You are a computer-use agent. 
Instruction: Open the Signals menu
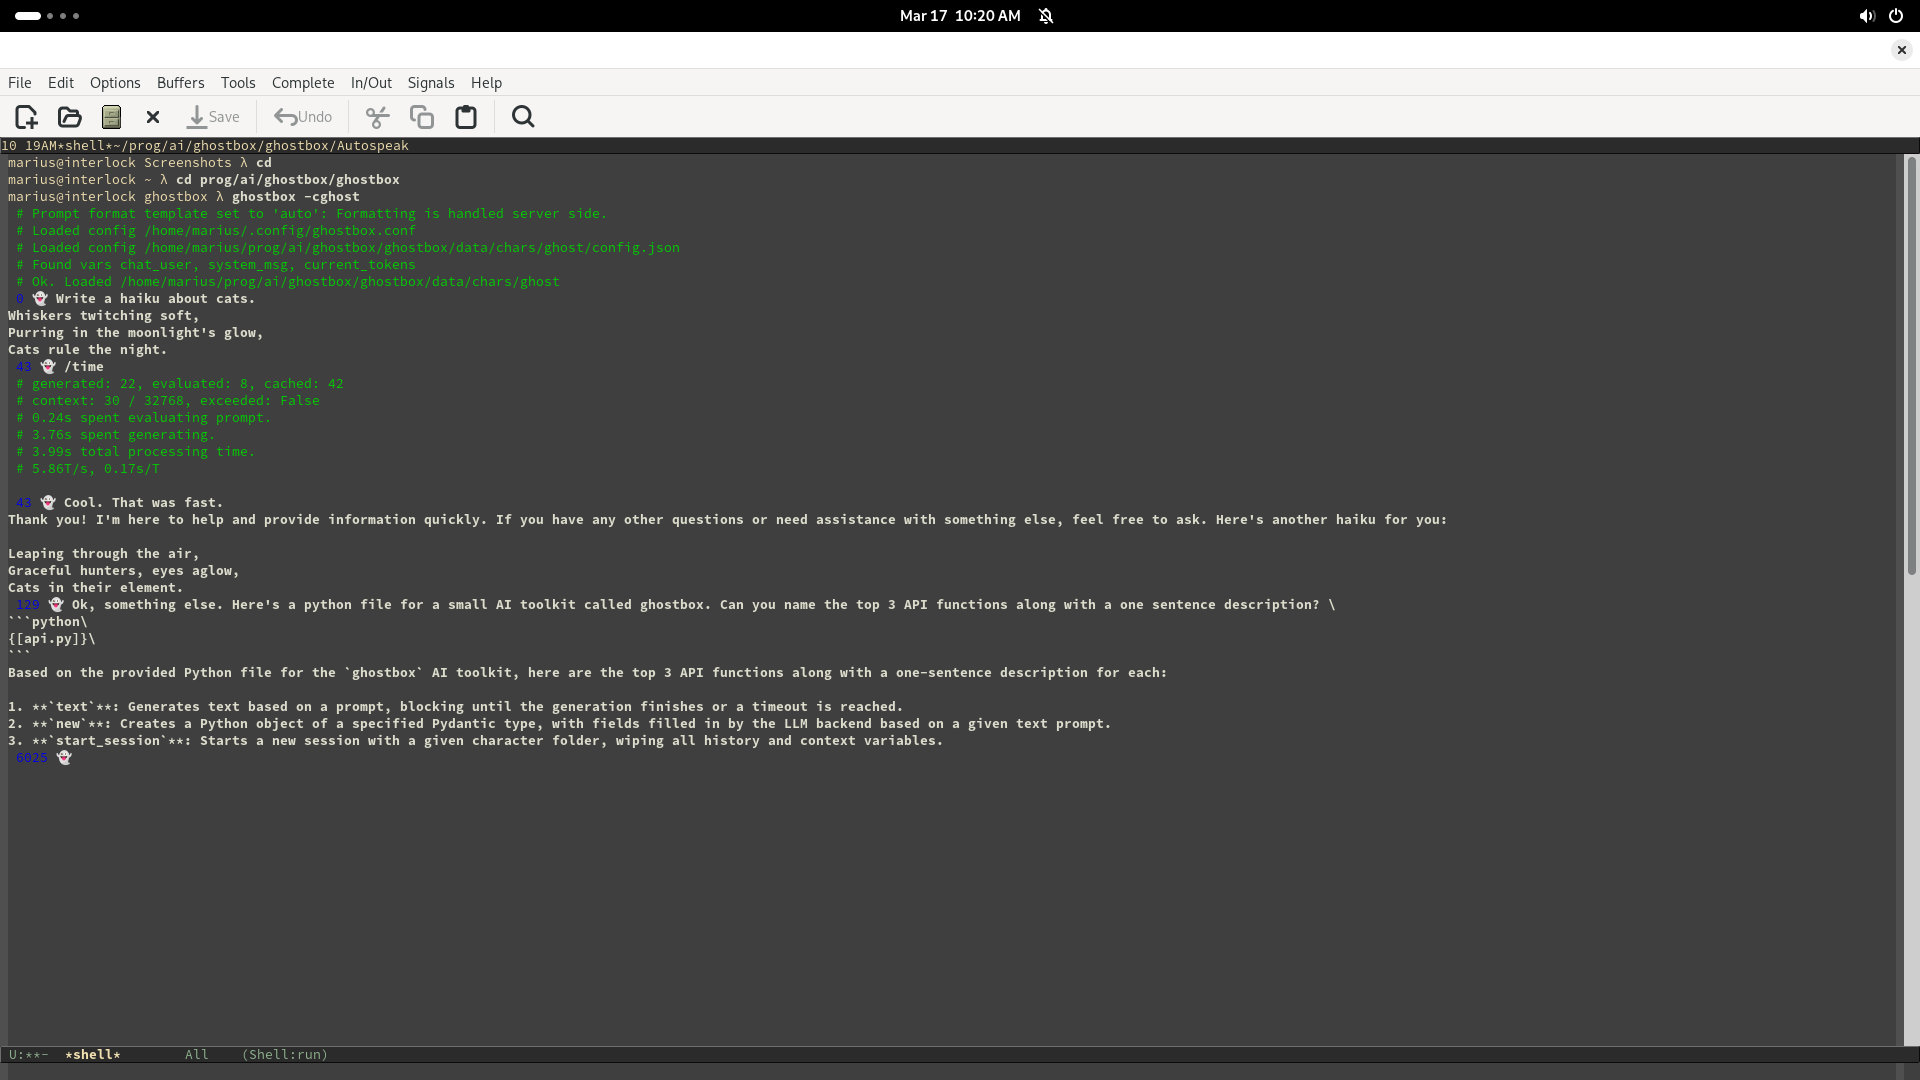430,83
